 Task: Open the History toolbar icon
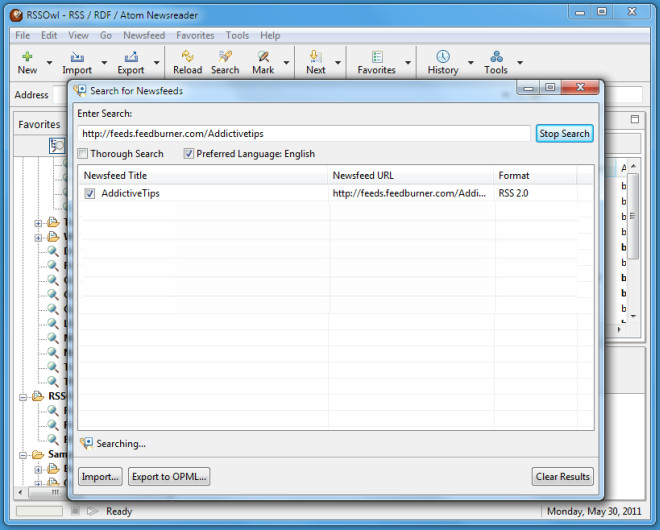(x=443, y=56)
